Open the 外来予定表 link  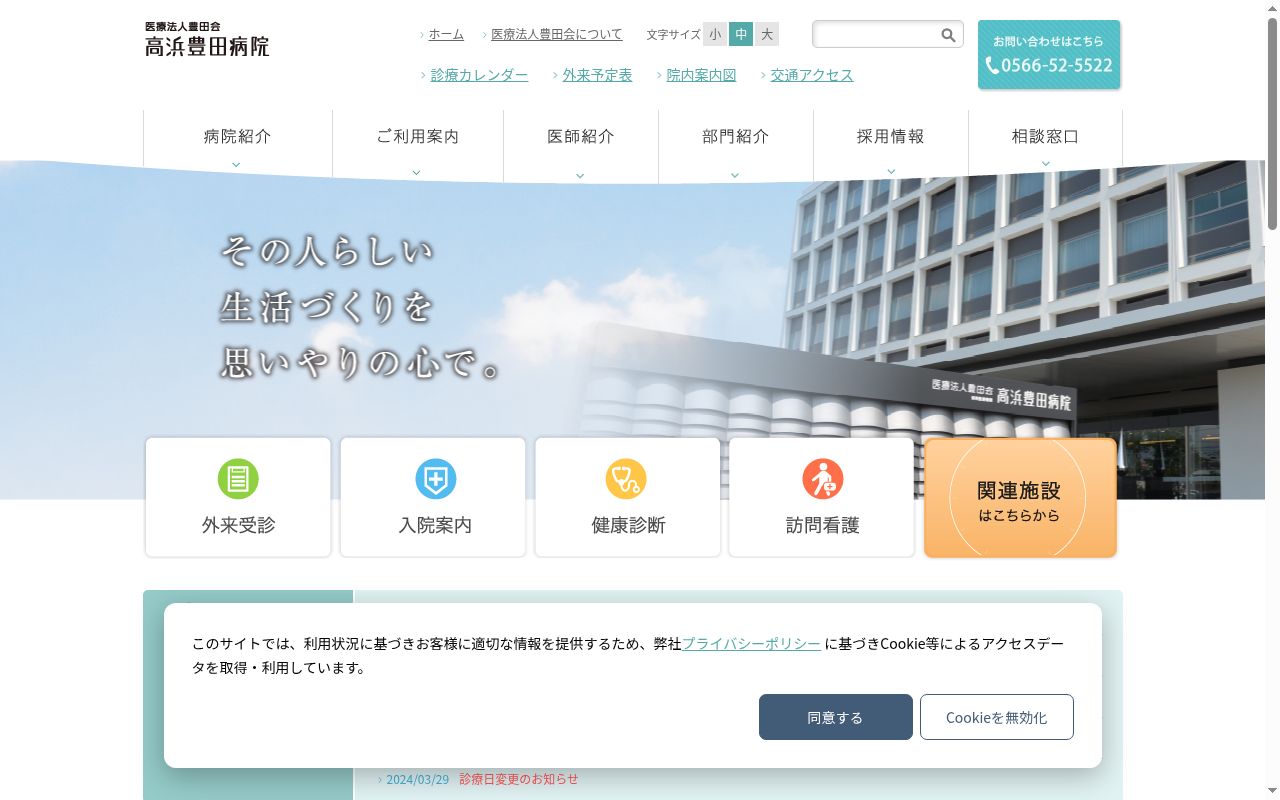coord(597,75)
